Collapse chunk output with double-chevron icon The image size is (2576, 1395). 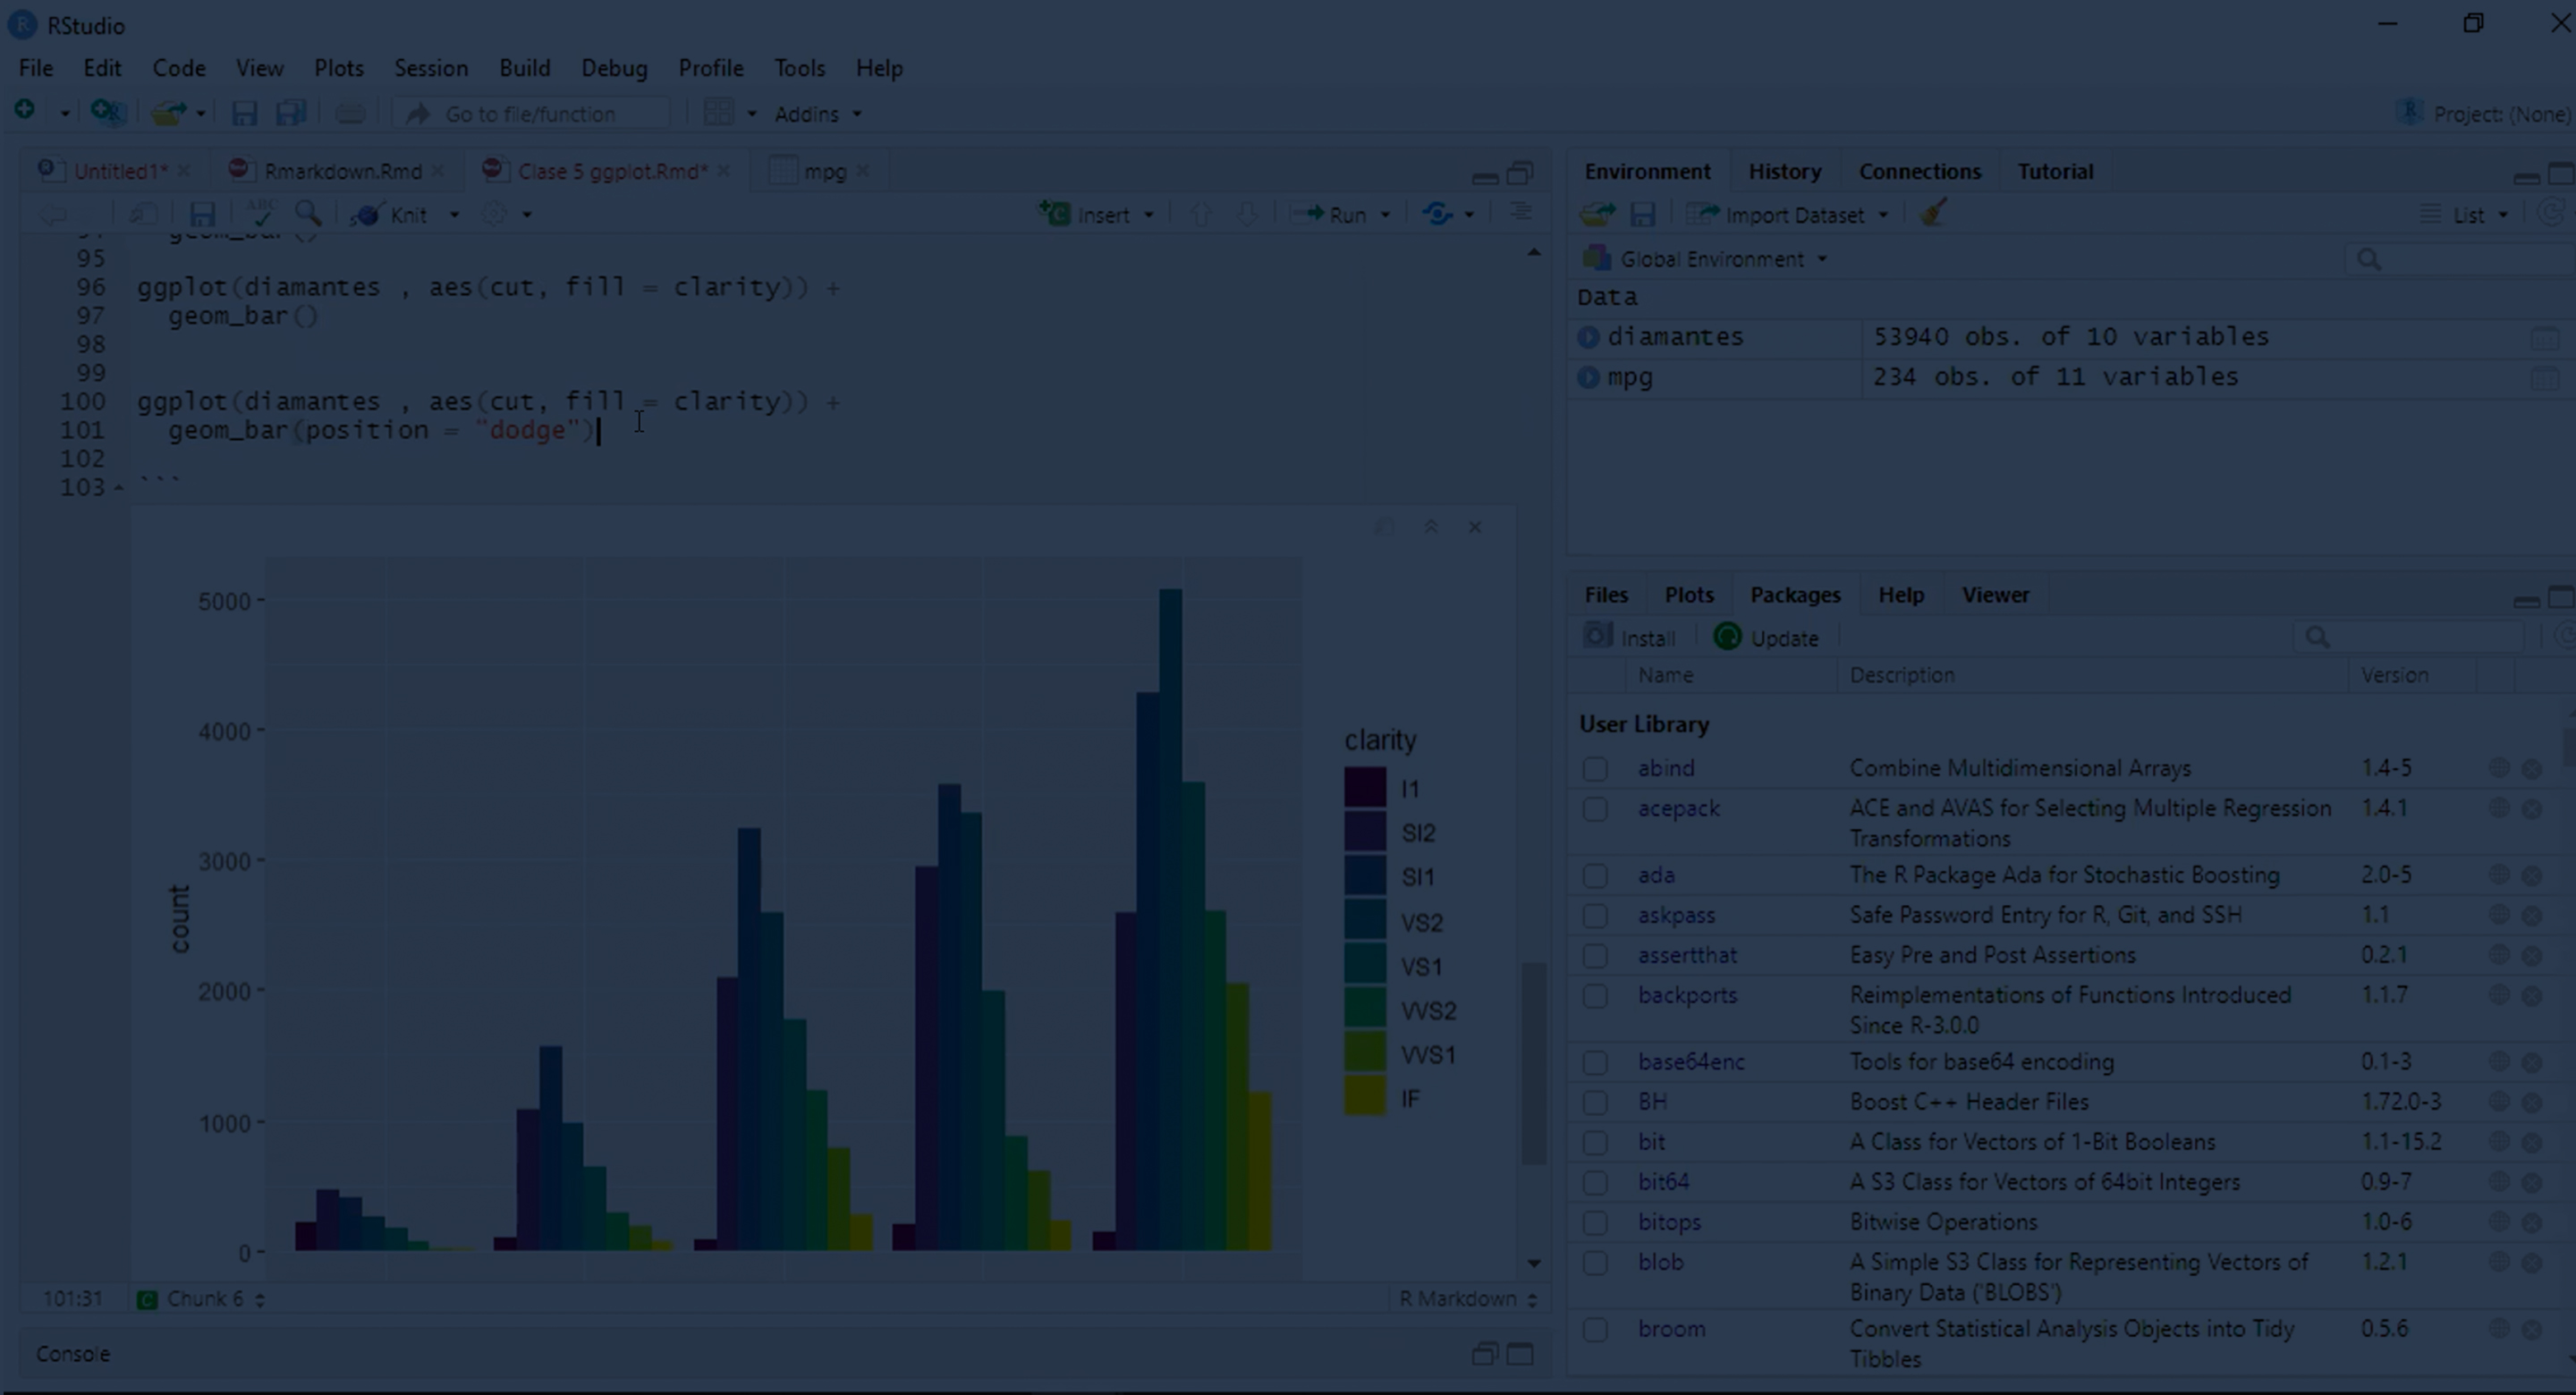pos(1431,527)
